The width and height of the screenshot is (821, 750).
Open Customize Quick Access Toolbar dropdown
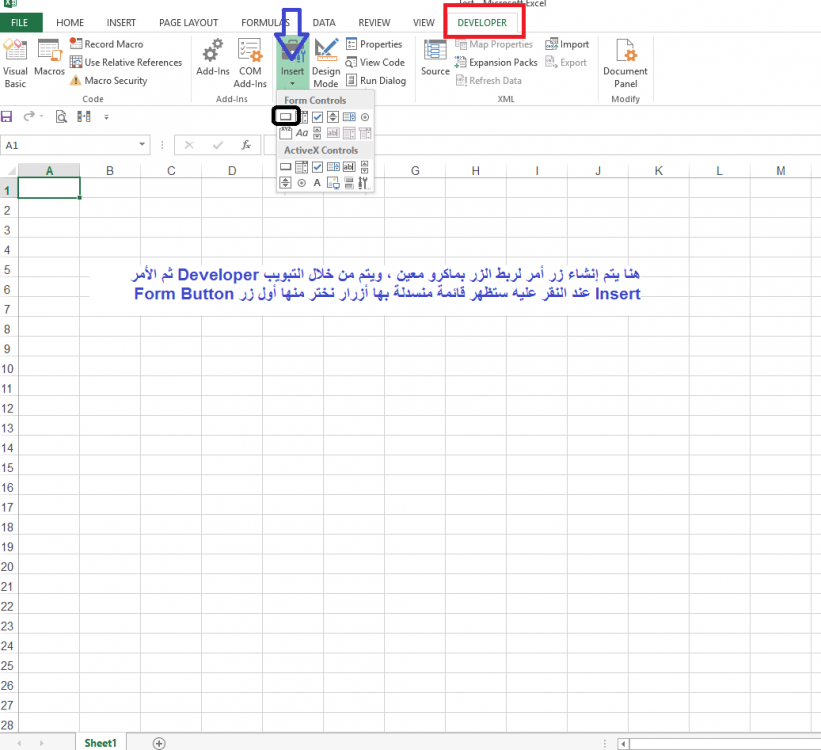106,117
